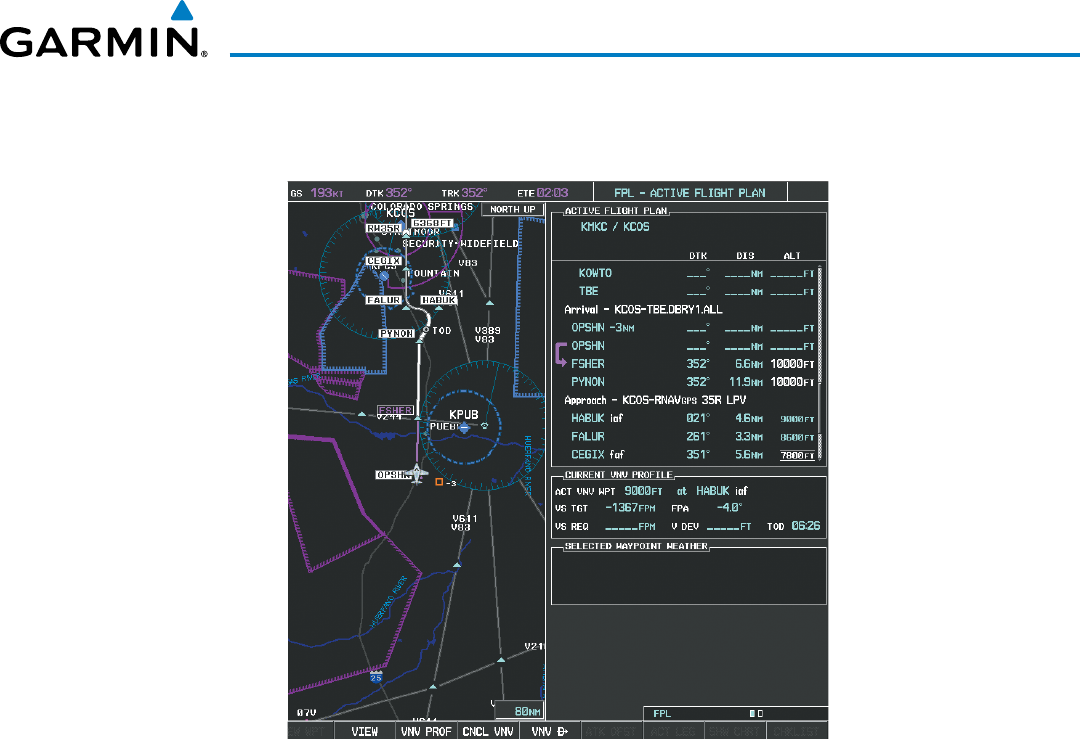Image resolution: width=1080 pixels, height=739 pixels.
Task: Click the FPL - ACTIVE FLIGHT PLAN title
Action: coord(689,193)
